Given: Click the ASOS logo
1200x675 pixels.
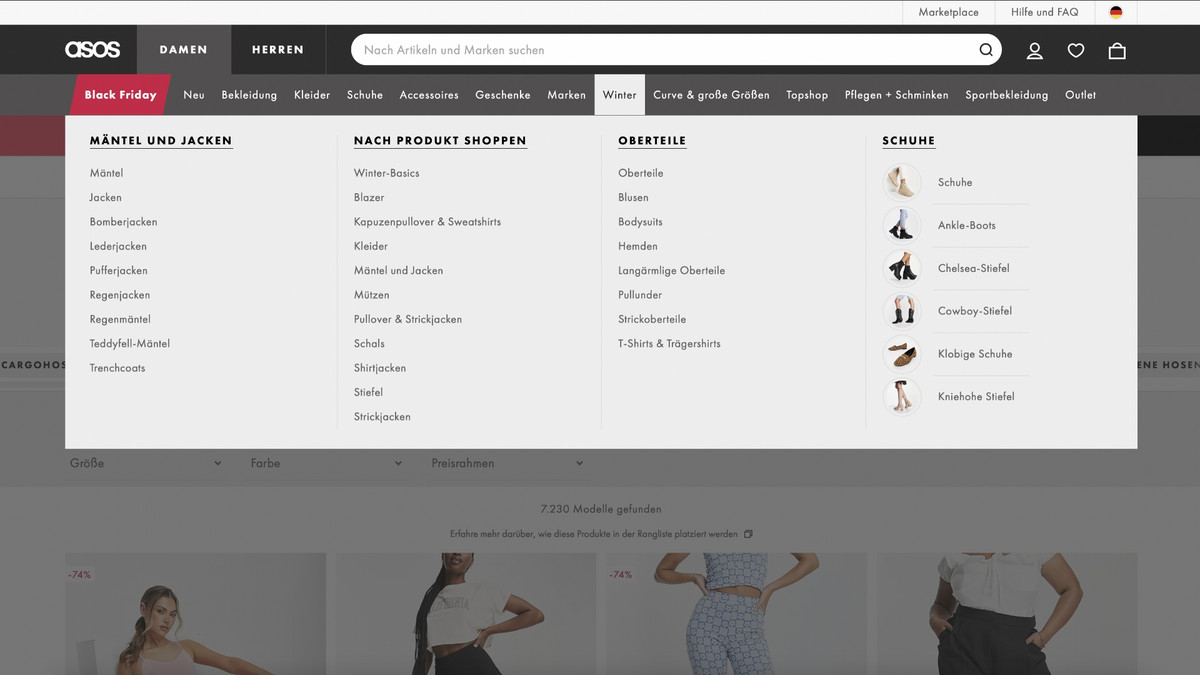Looking at the screenshot, I should 92,50.
